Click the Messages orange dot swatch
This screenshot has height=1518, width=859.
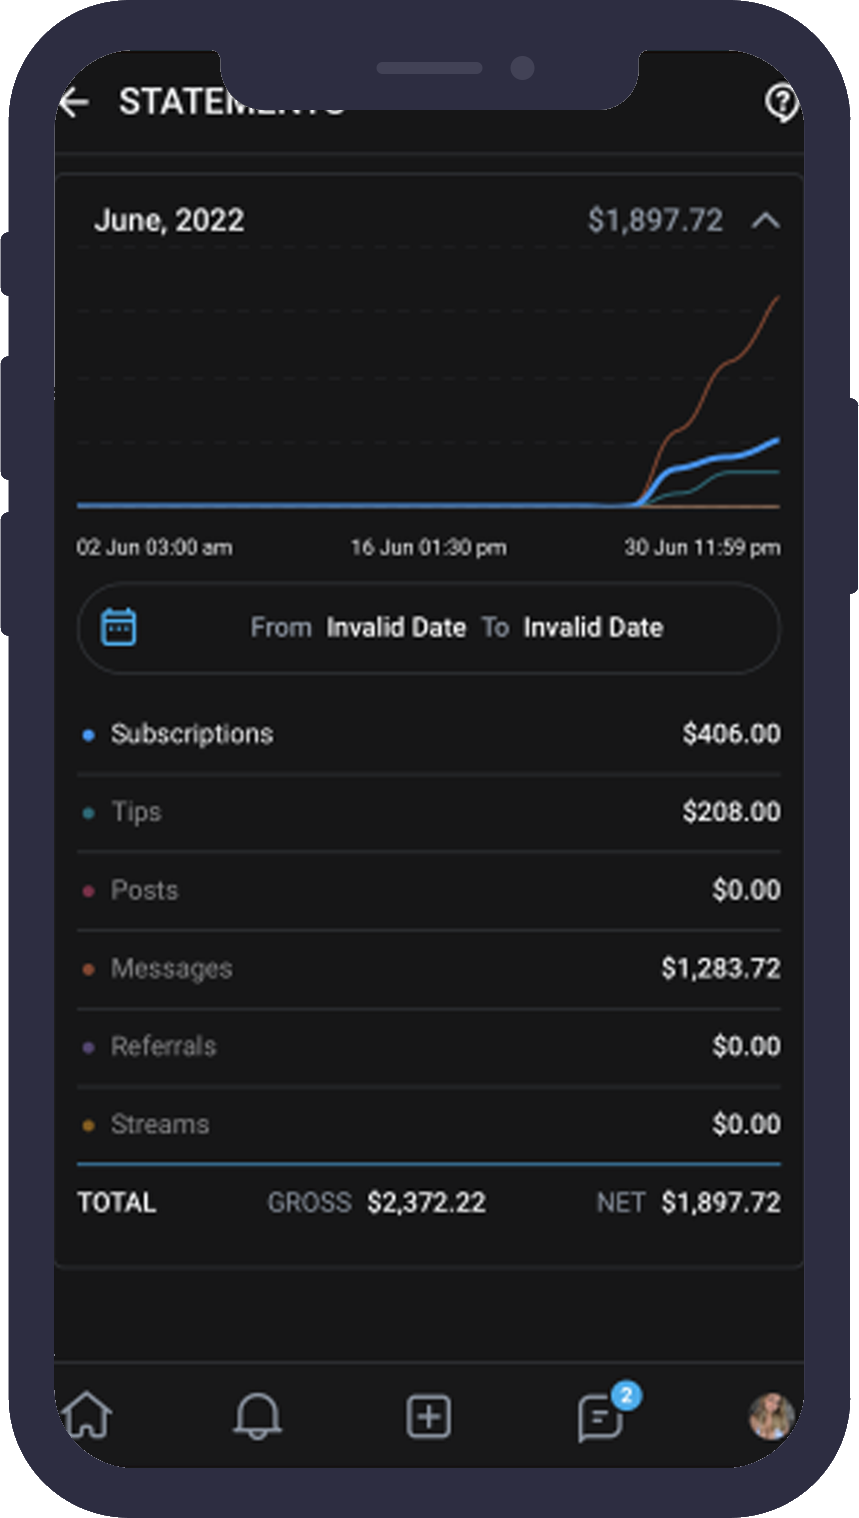pyautogui.click(x=88, y=969)
